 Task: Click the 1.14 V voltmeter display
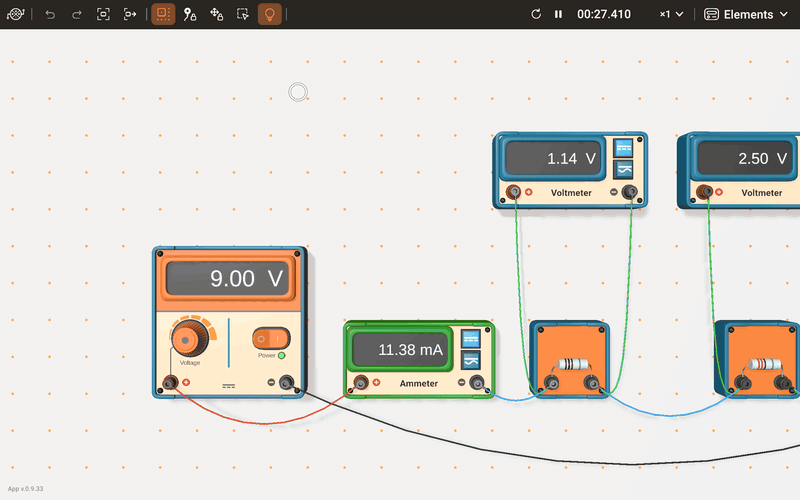(x=553, y=159)
